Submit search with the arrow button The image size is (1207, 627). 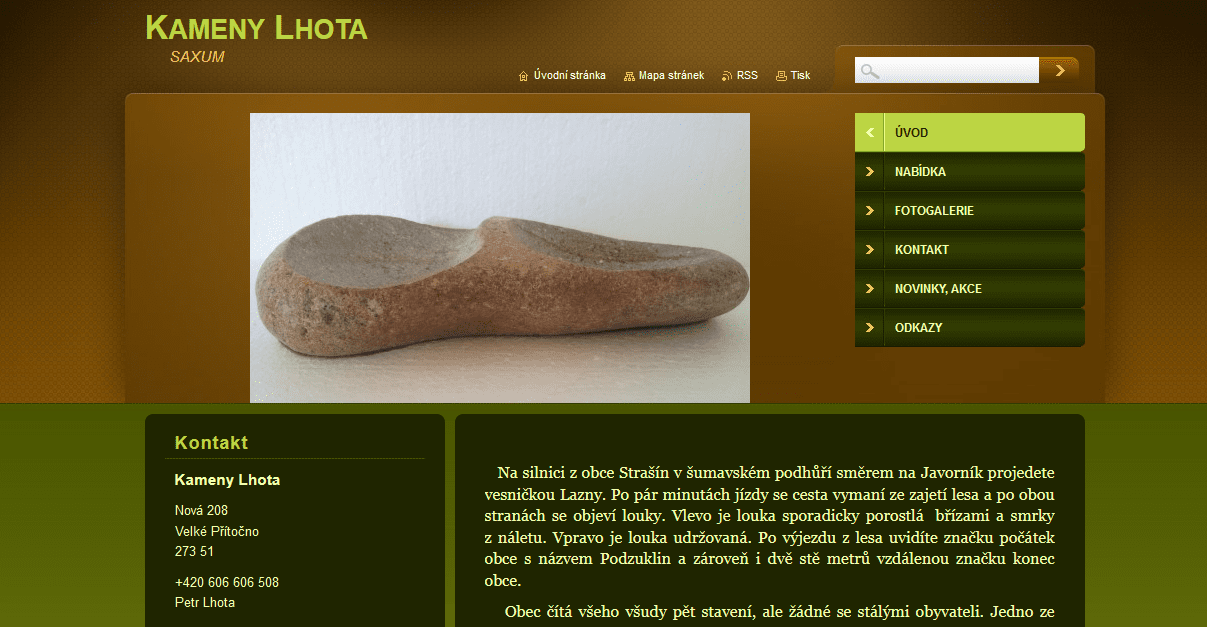pyautogui.click(x=1059, y=70)
